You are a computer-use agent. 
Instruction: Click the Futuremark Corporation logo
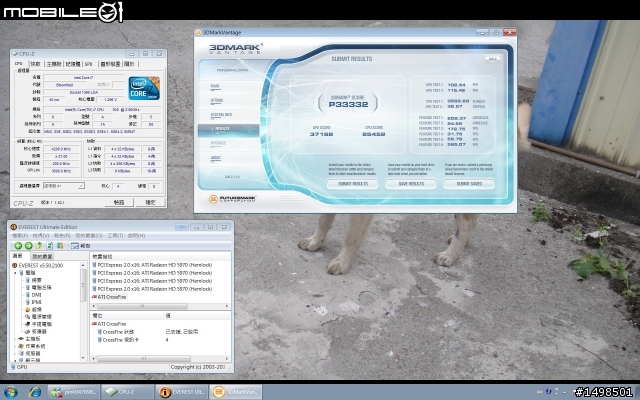[232, 199]
